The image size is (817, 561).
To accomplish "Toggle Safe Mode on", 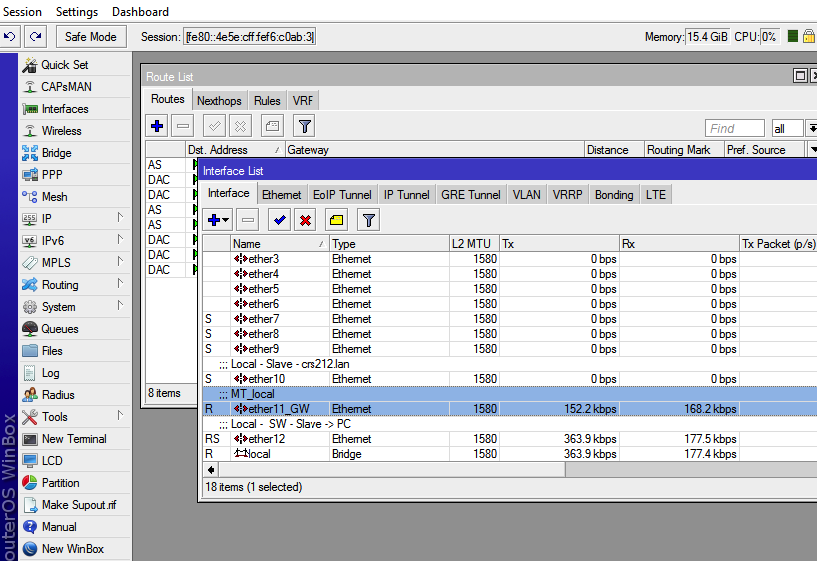I will pyautogui.click(x=90, y=37).
